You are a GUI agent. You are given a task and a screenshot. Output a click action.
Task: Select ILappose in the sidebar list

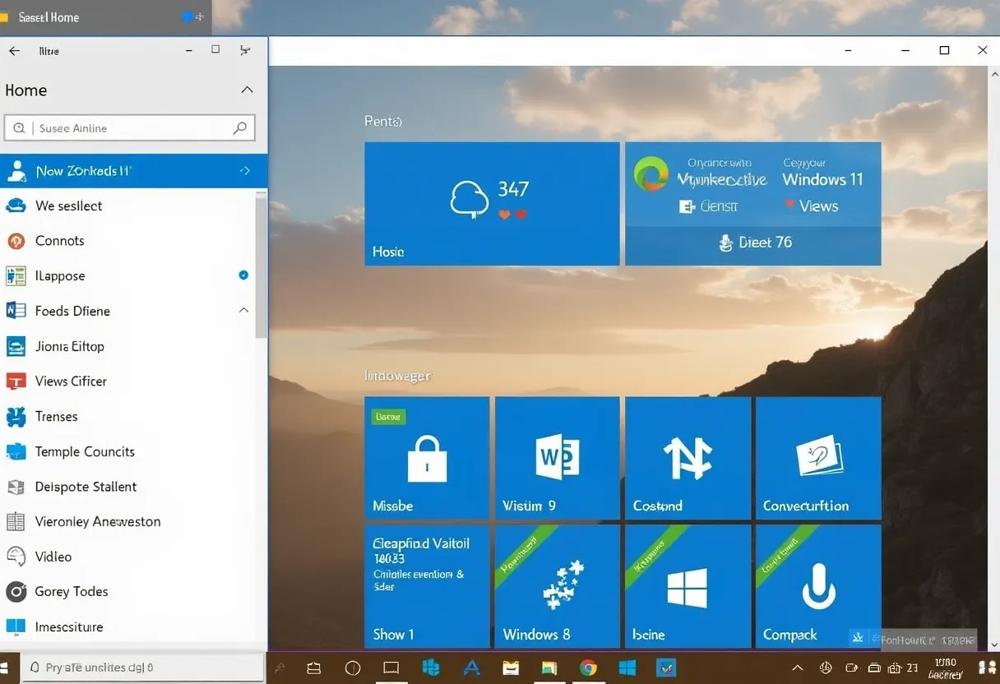[x=128, y=276]
